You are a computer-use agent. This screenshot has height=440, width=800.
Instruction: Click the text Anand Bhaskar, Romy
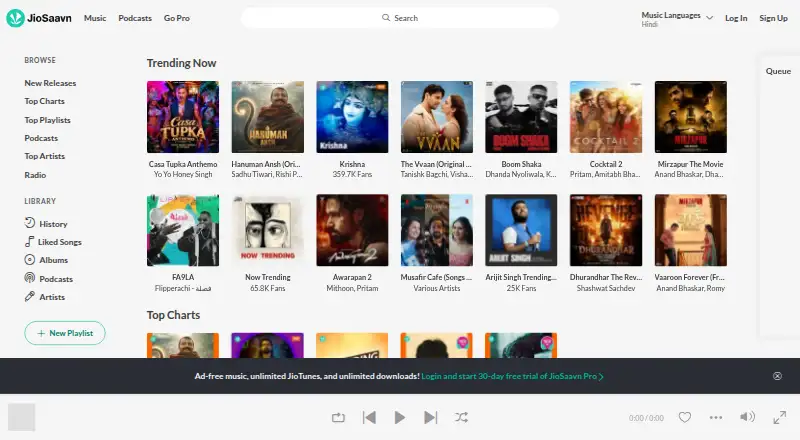pos(690,288)
